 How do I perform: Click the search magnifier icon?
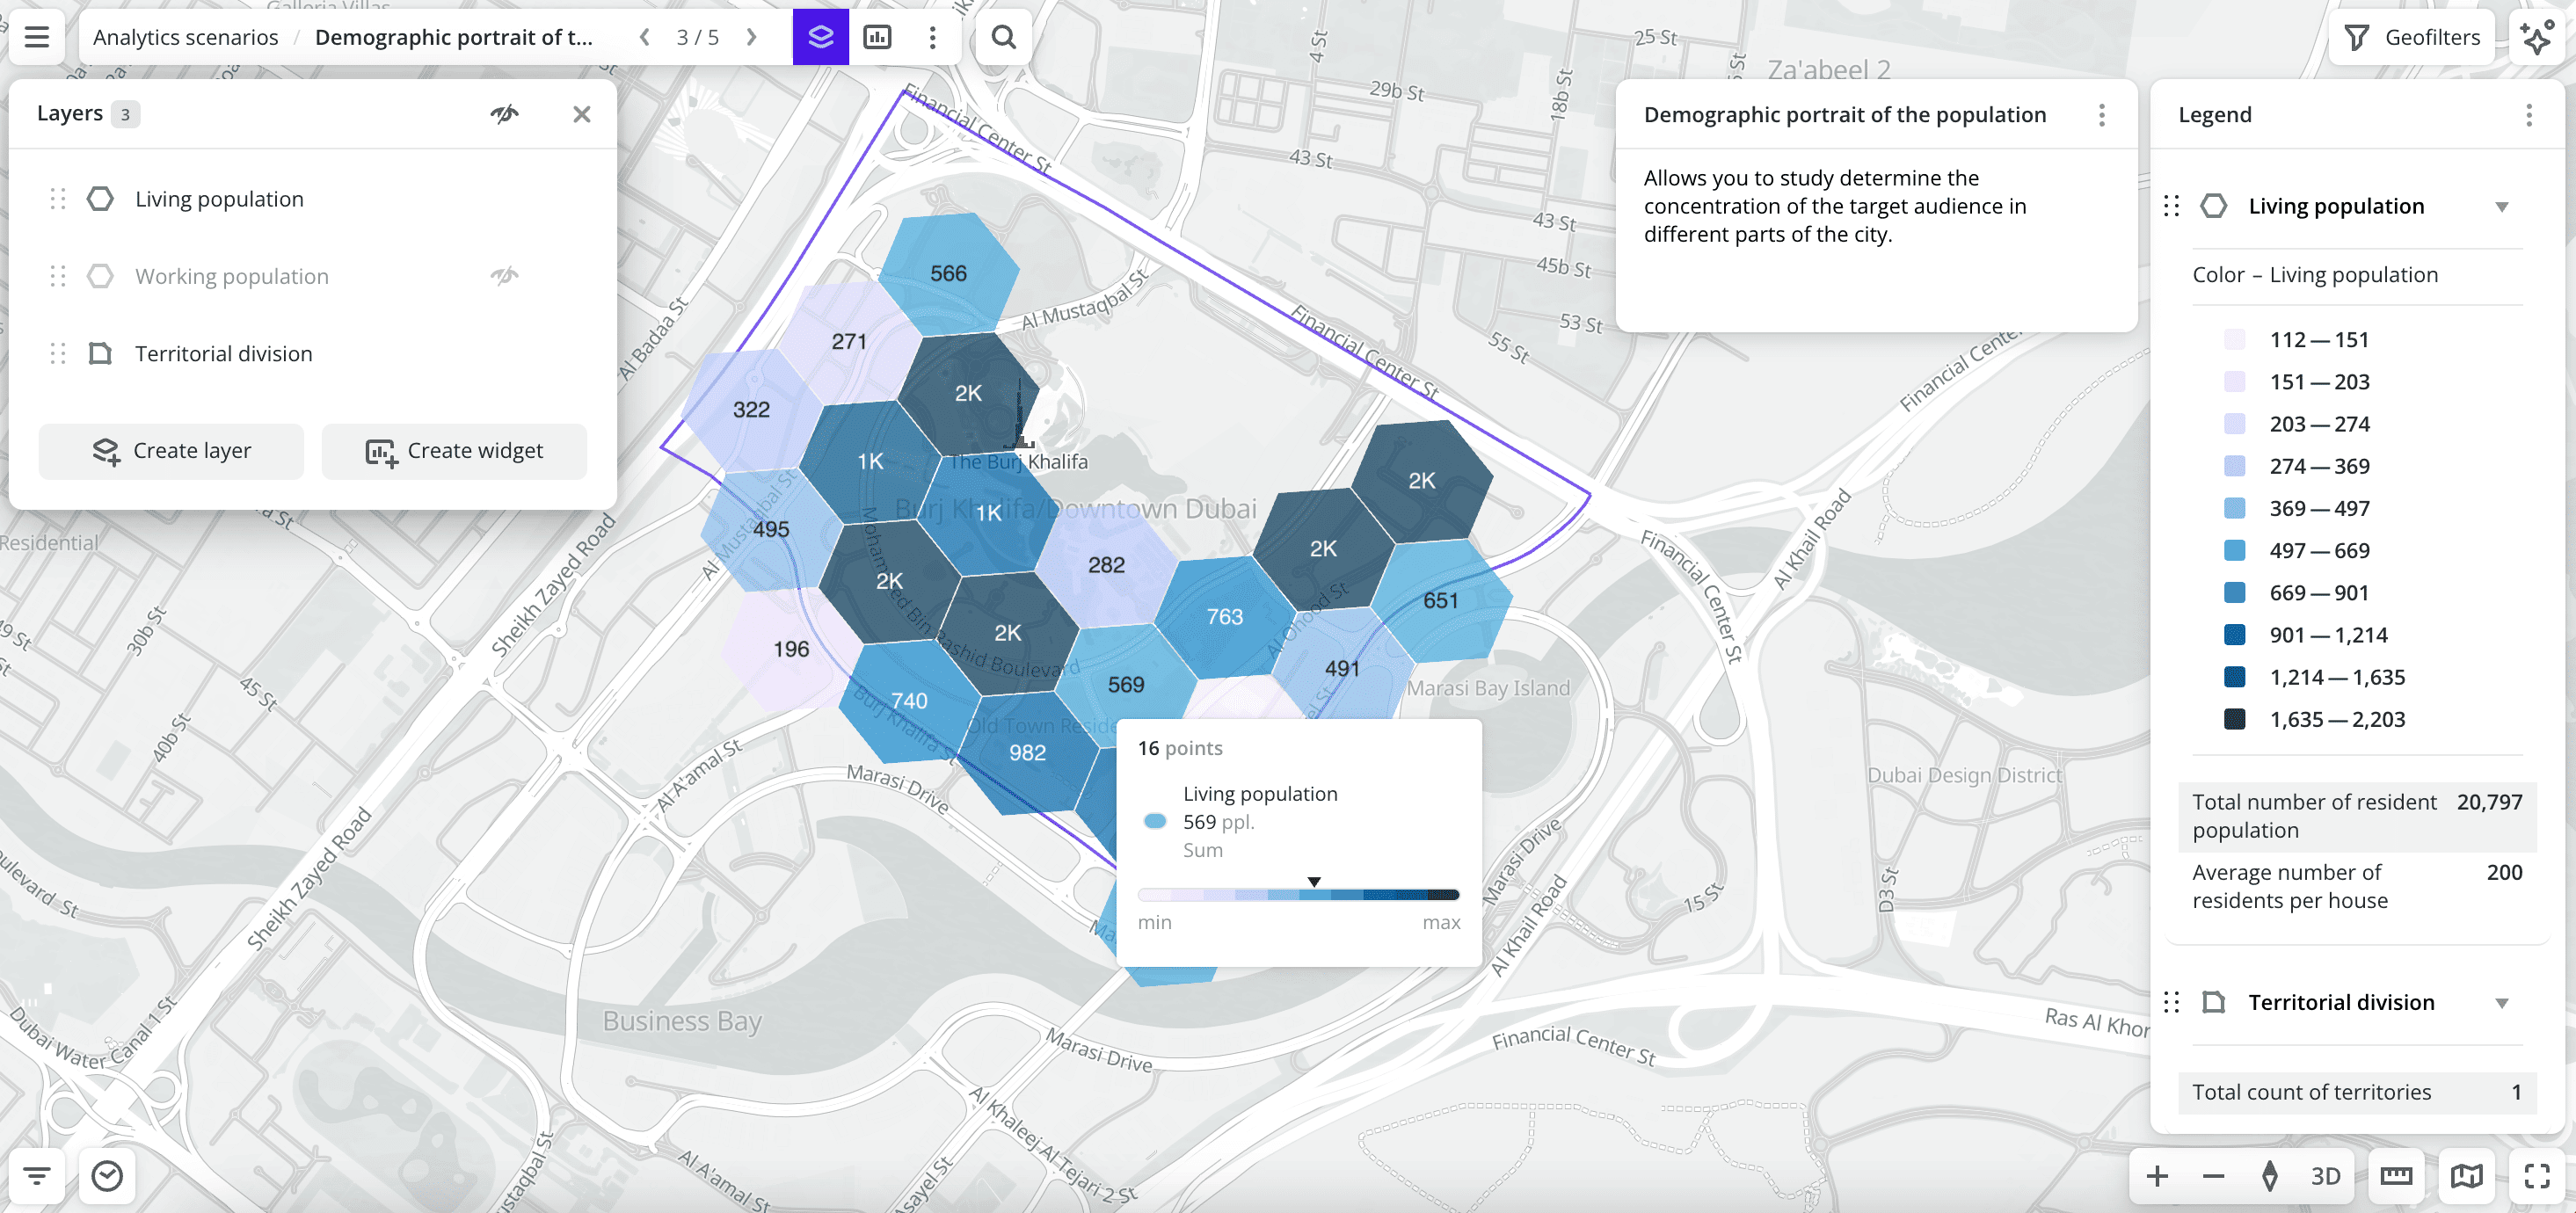coord(1003,37)
